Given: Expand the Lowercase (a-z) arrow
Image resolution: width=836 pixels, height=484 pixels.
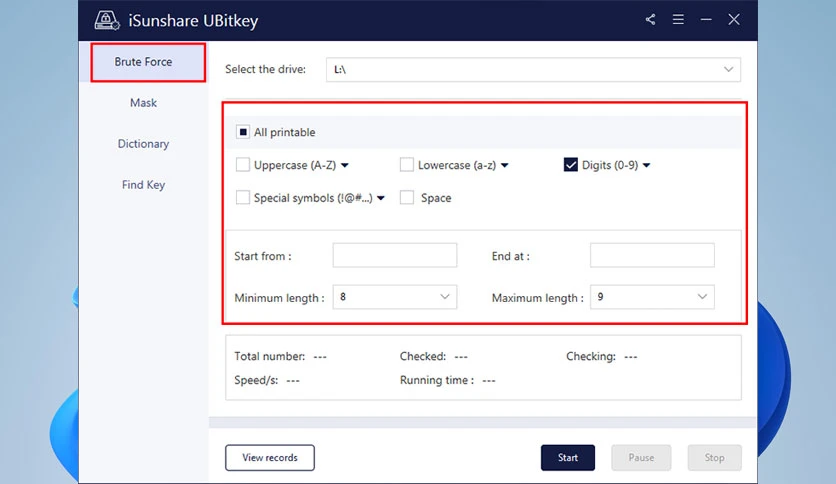Looking at the screenshot, I should (x=504, y=165).
